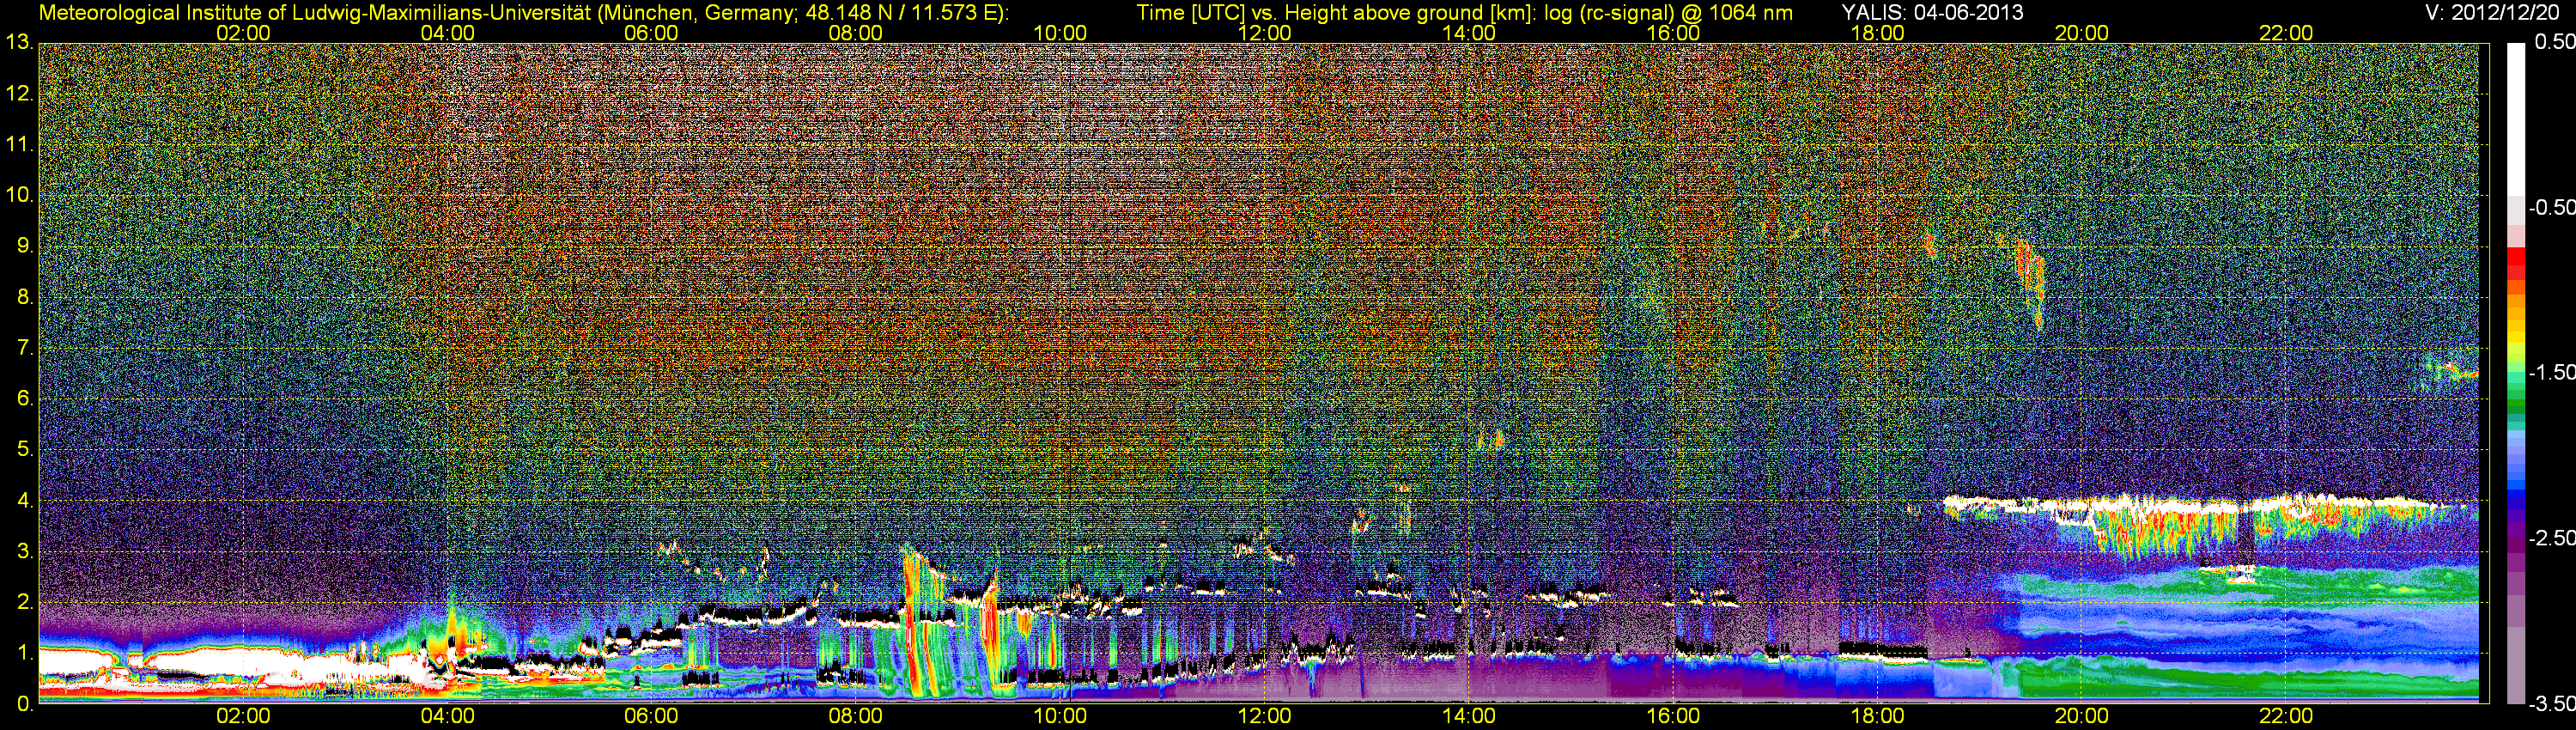The width and height of the screenshot is (2576, 730).
Task: Select the 20:00 label on the top time axis
Action: (2081, 33)
